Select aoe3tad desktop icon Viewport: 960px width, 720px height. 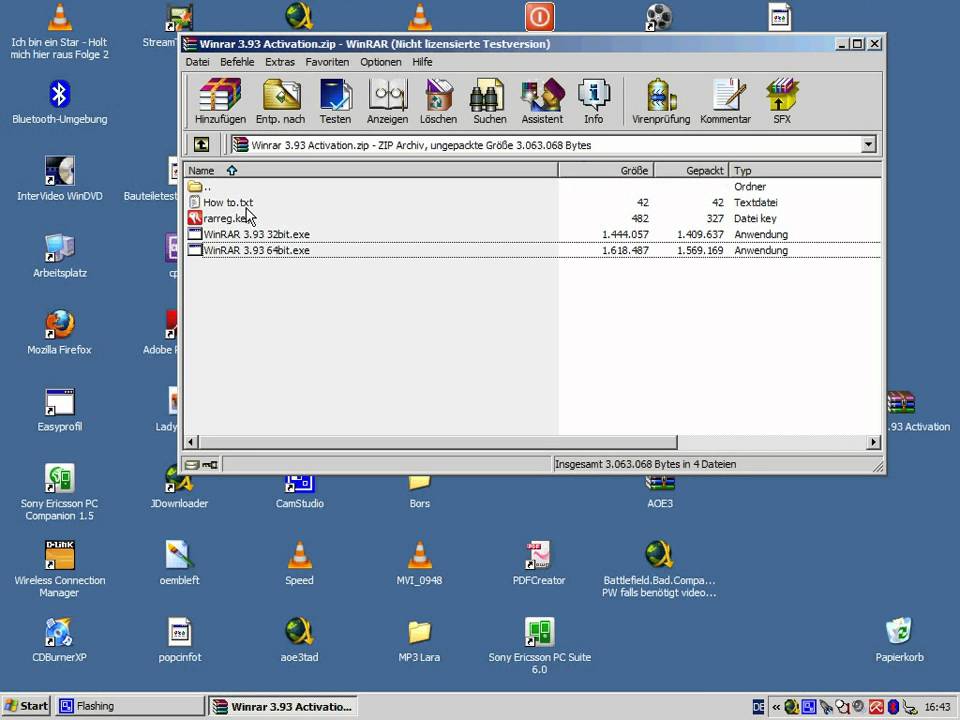tap(299, 640)
